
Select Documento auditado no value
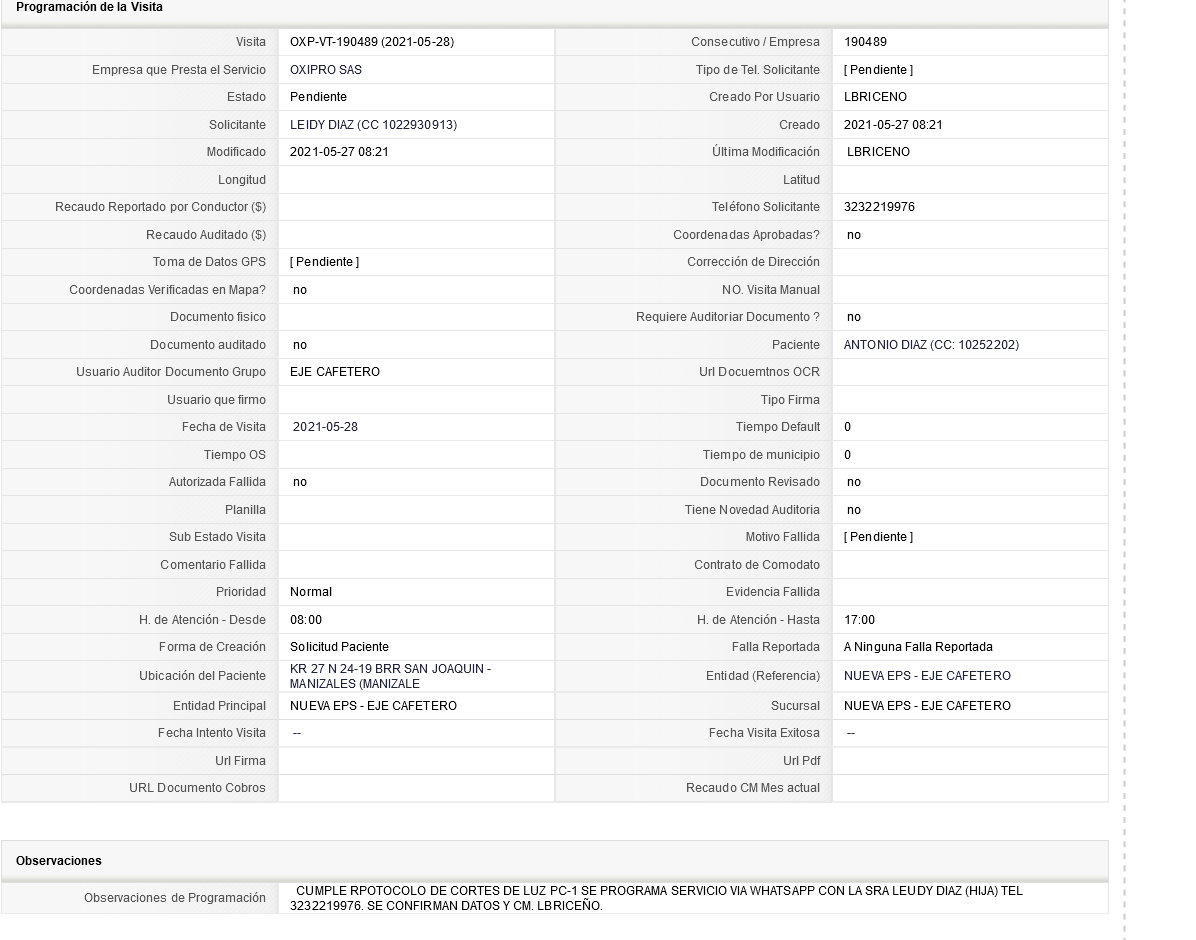click(300, 345)
